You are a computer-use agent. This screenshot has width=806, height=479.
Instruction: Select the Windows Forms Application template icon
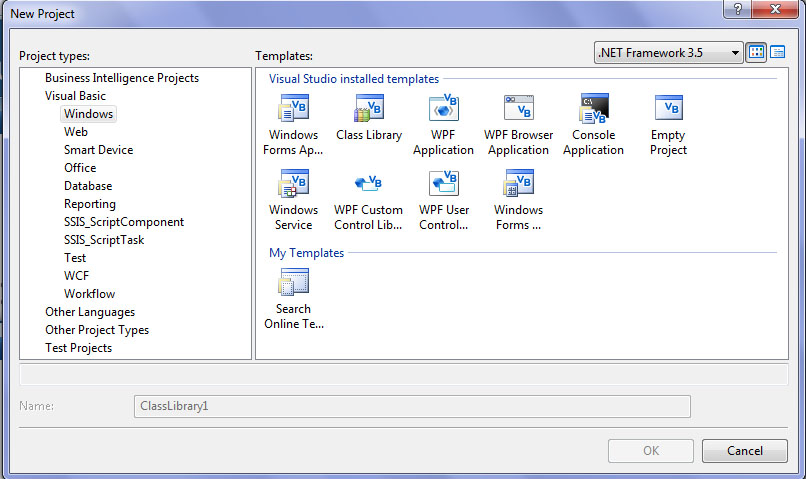click(x=294, y=108)
